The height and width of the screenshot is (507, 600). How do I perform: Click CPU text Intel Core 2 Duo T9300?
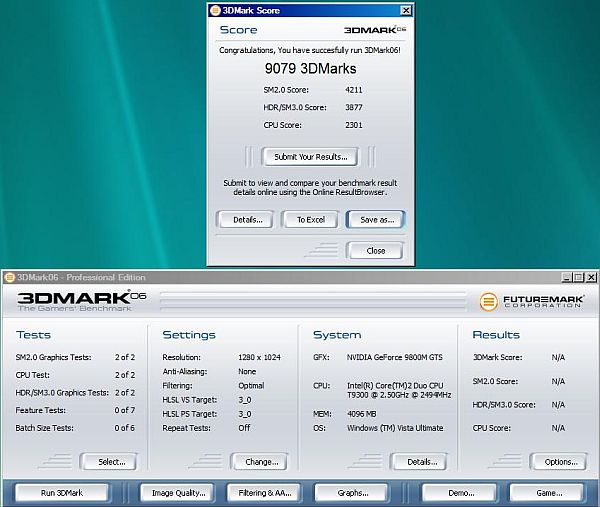(x=399, y=390)
